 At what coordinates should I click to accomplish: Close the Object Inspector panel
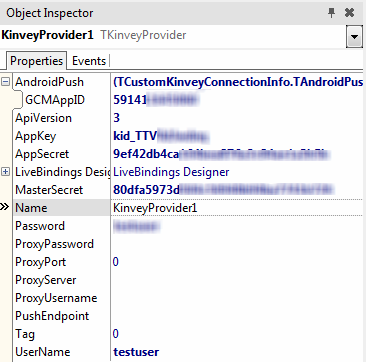(349, 13)
